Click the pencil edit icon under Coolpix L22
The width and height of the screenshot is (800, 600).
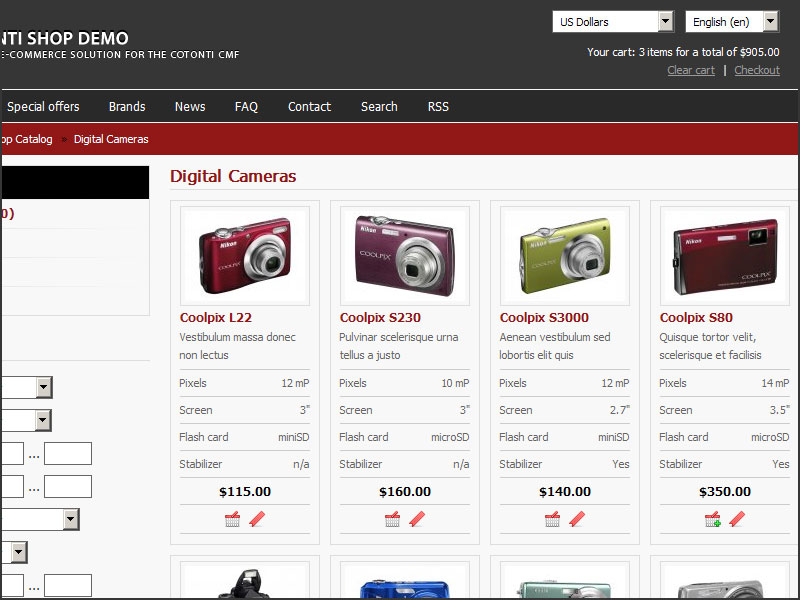257,519
